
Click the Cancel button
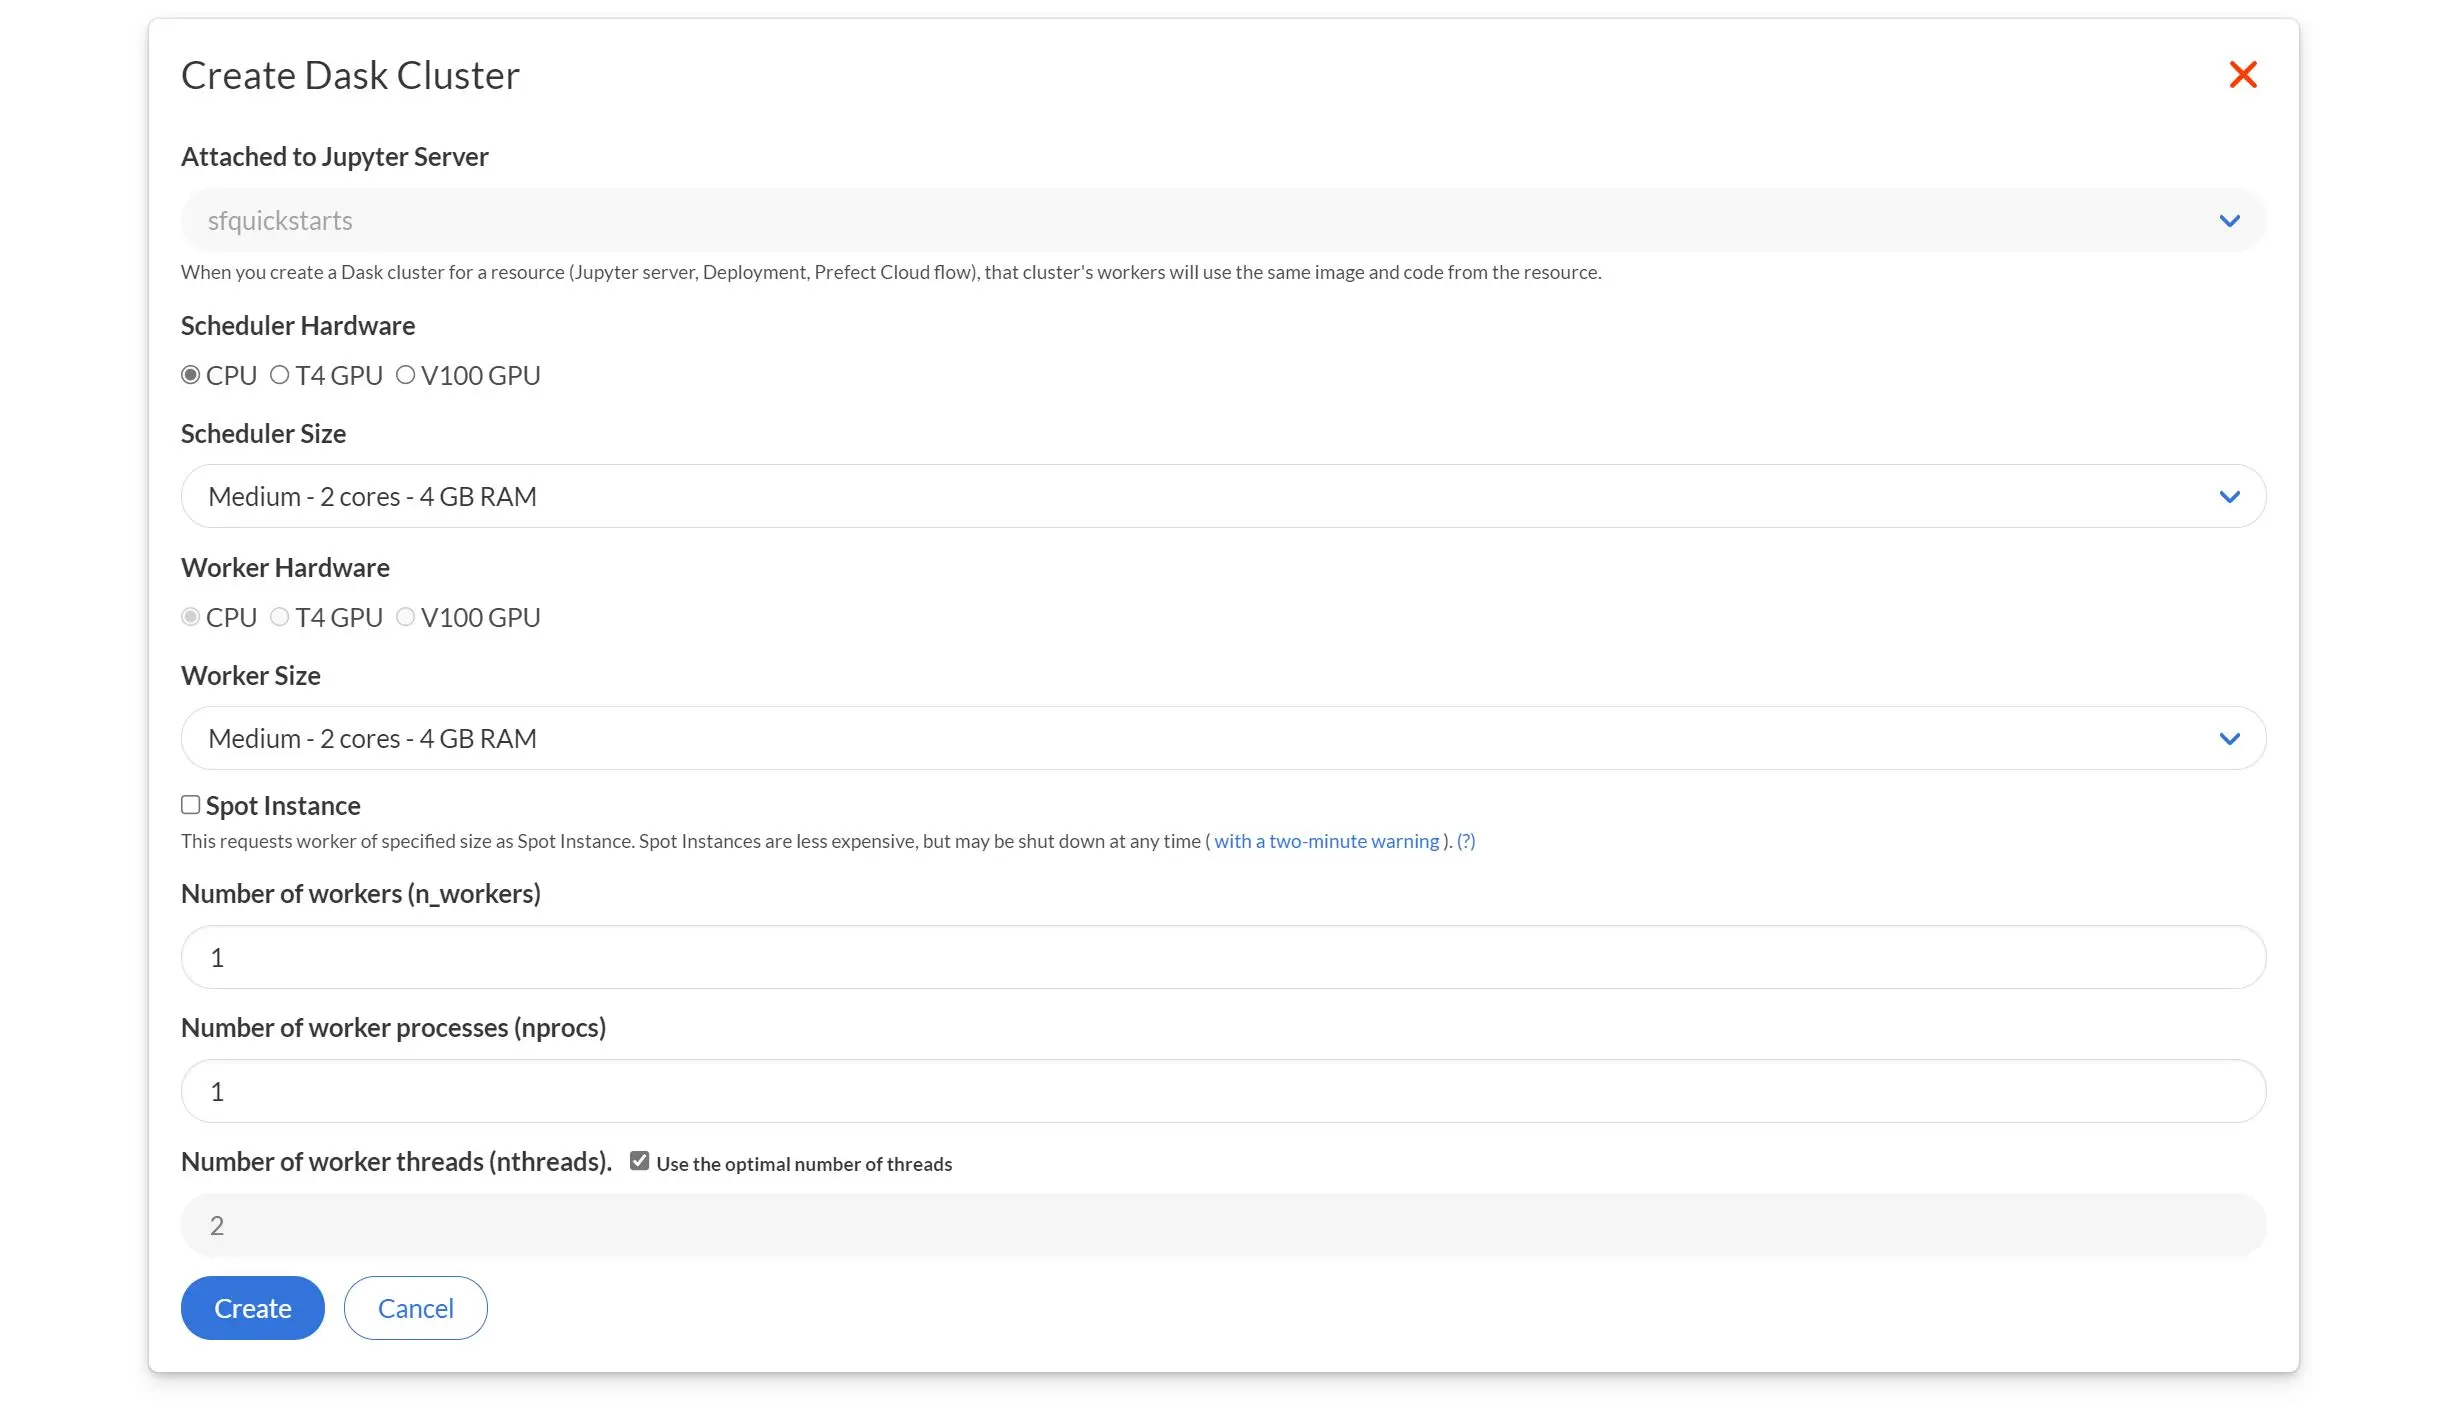(415, 1307)
